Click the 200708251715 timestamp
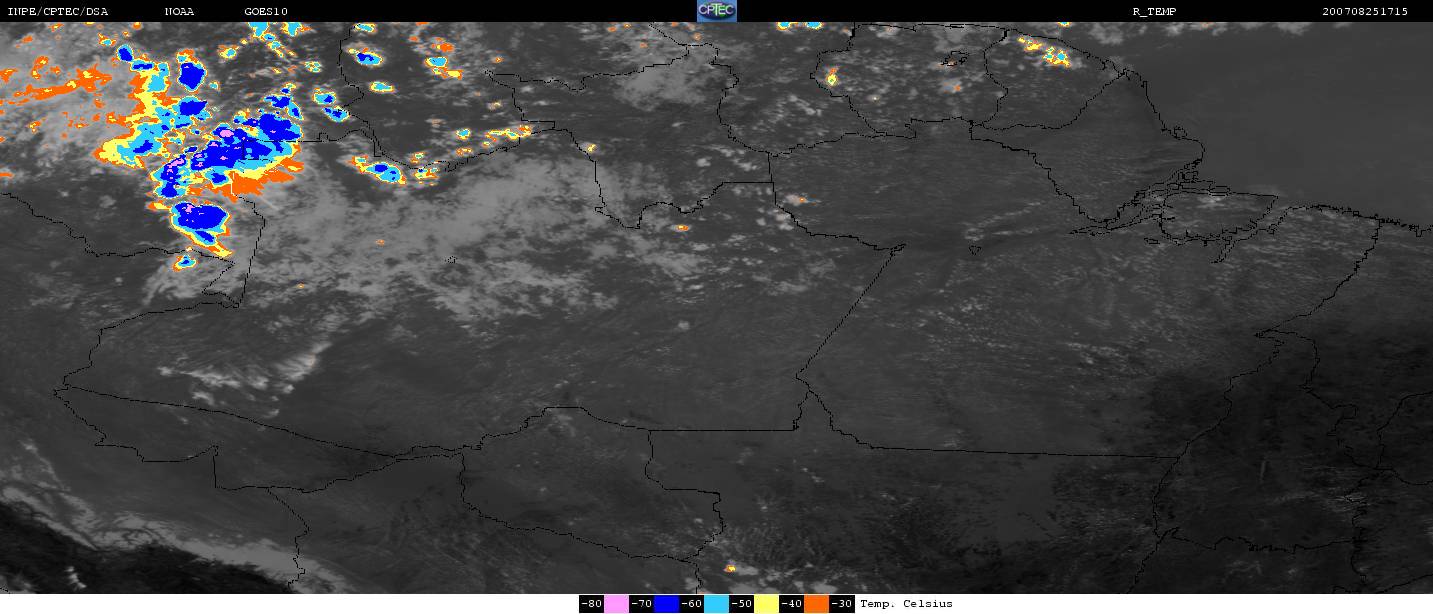This screenshot has height=614, width=1433. point(1365,11)
